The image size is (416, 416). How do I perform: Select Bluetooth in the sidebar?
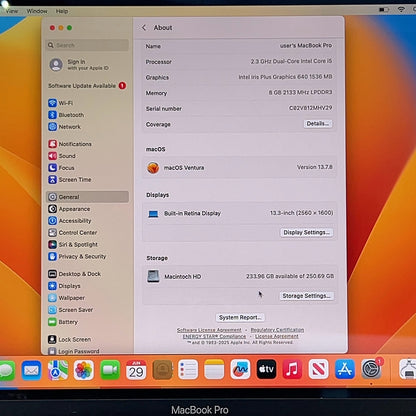(66, 115)
